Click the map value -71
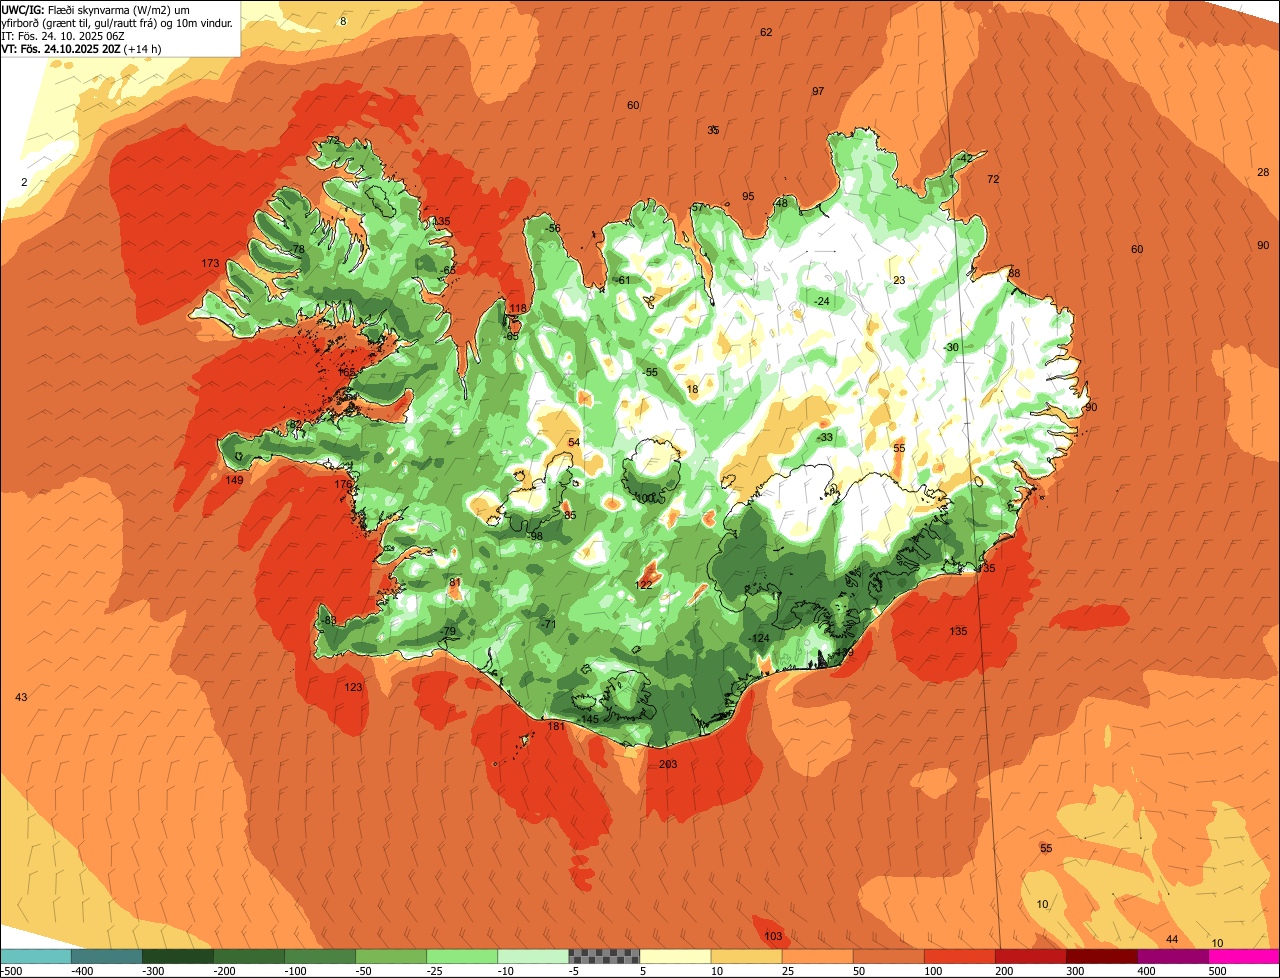Viewport: 1280px width, 978px height. coord(547,625)
